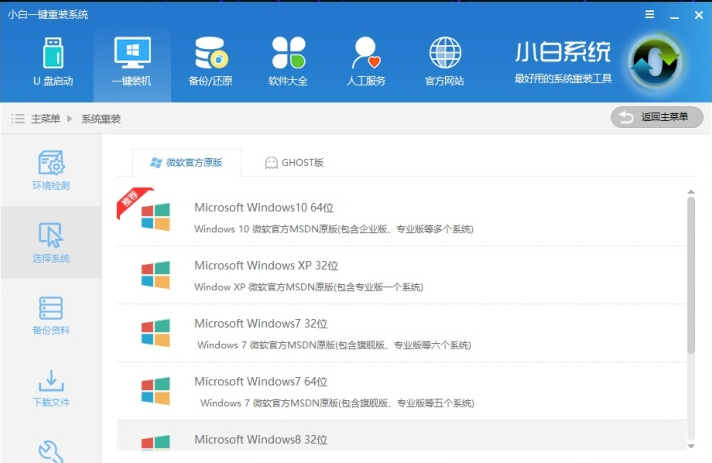
Task: Go to the 备份资料 step
Action: 51,315
